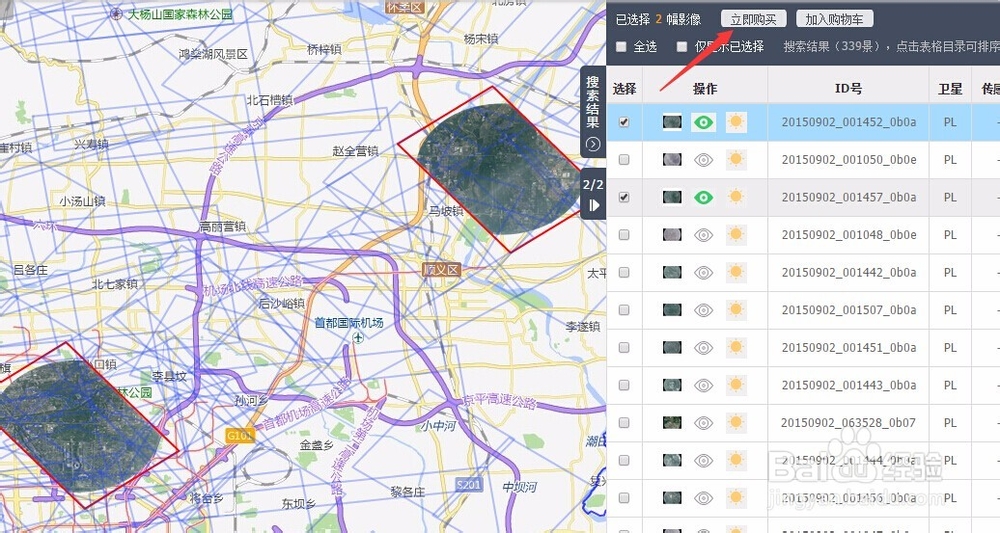Open thumbnail of 20150902_001050_0b0e
This screenshot has width=1000, height=533.
point(672,159)
